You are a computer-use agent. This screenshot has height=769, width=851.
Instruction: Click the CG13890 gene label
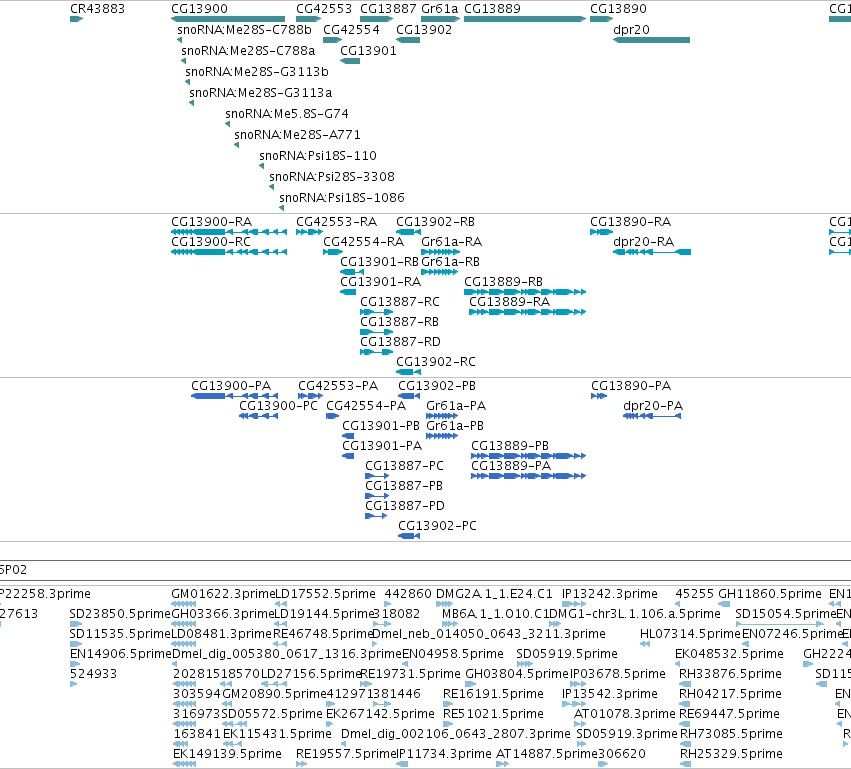click(618, 9)
